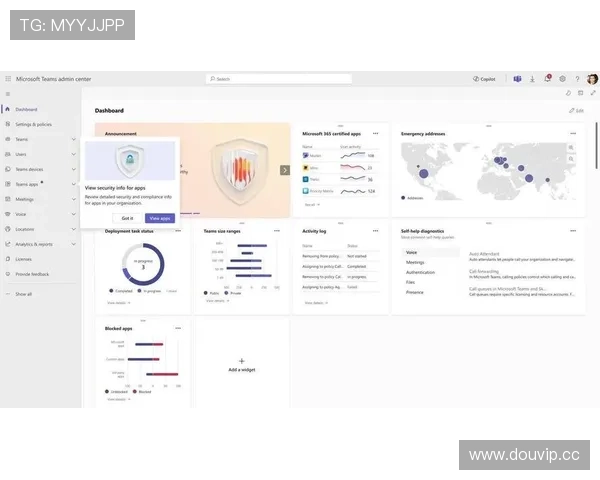Image resolution: width=600 pixels, height=480 pixels.
Task: Open settings gear in top bar
Action: pyautogui.click(x=562, y=78)
